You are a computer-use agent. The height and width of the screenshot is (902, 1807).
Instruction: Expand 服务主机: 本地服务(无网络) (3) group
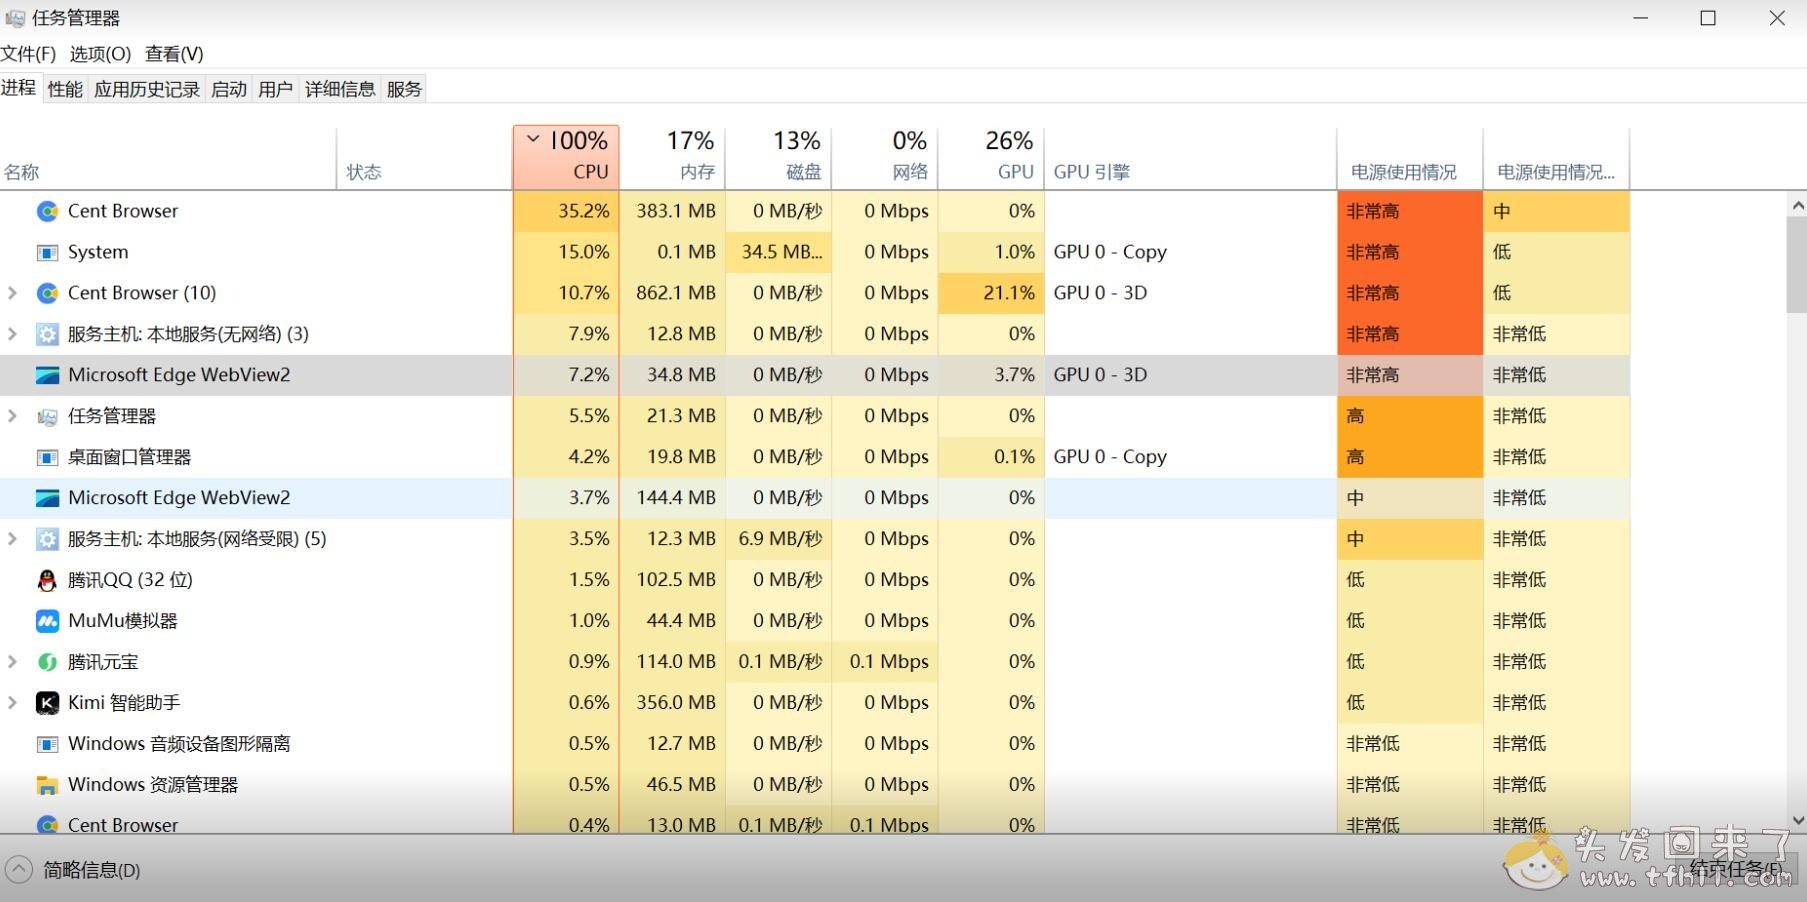pos(13,334)
